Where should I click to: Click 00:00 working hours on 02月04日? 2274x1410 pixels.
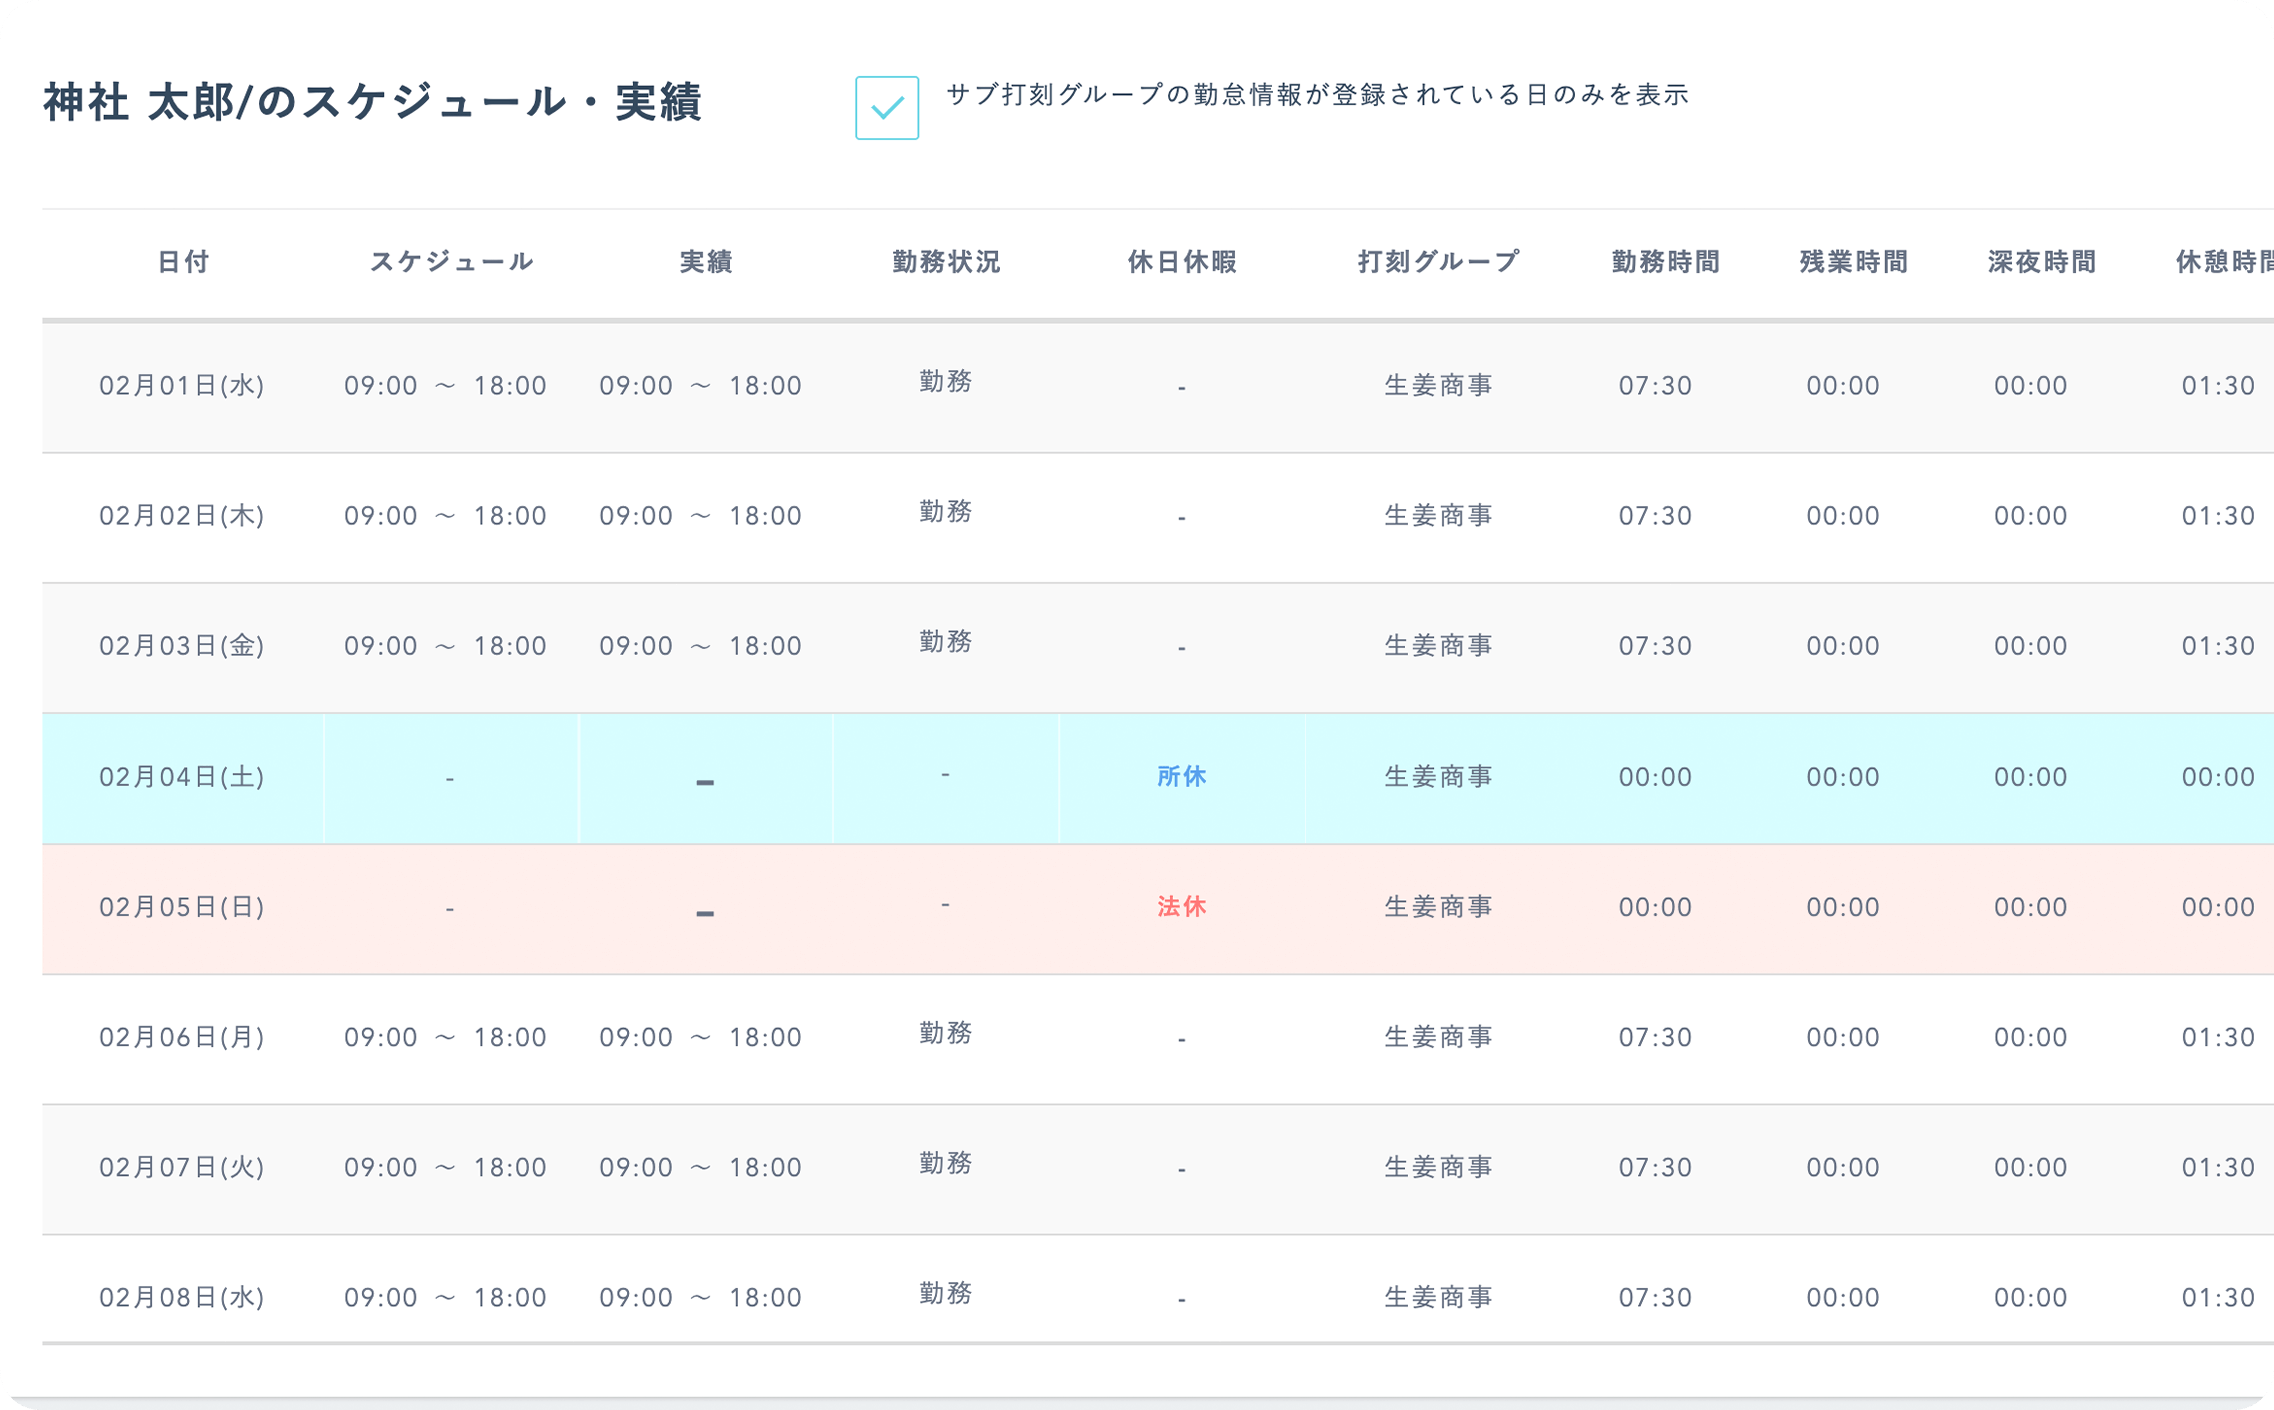click(x=1655, y=777)
